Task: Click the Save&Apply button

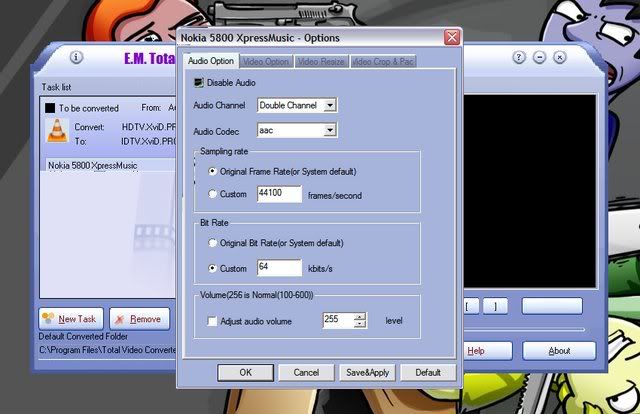Action: pos(367,372)
